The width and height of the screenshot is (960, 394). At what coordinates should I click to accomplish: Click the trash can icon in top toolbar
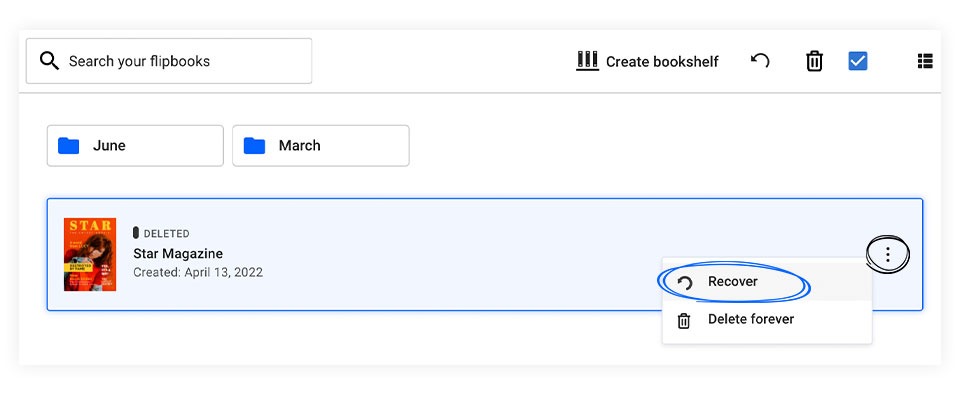point(814,61)
